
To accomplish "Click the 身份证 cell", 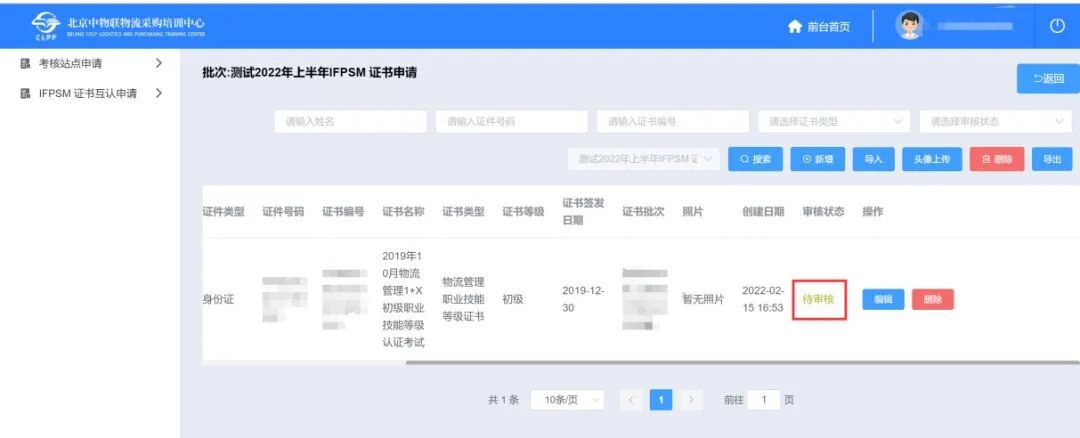I will tap(218, 300).
